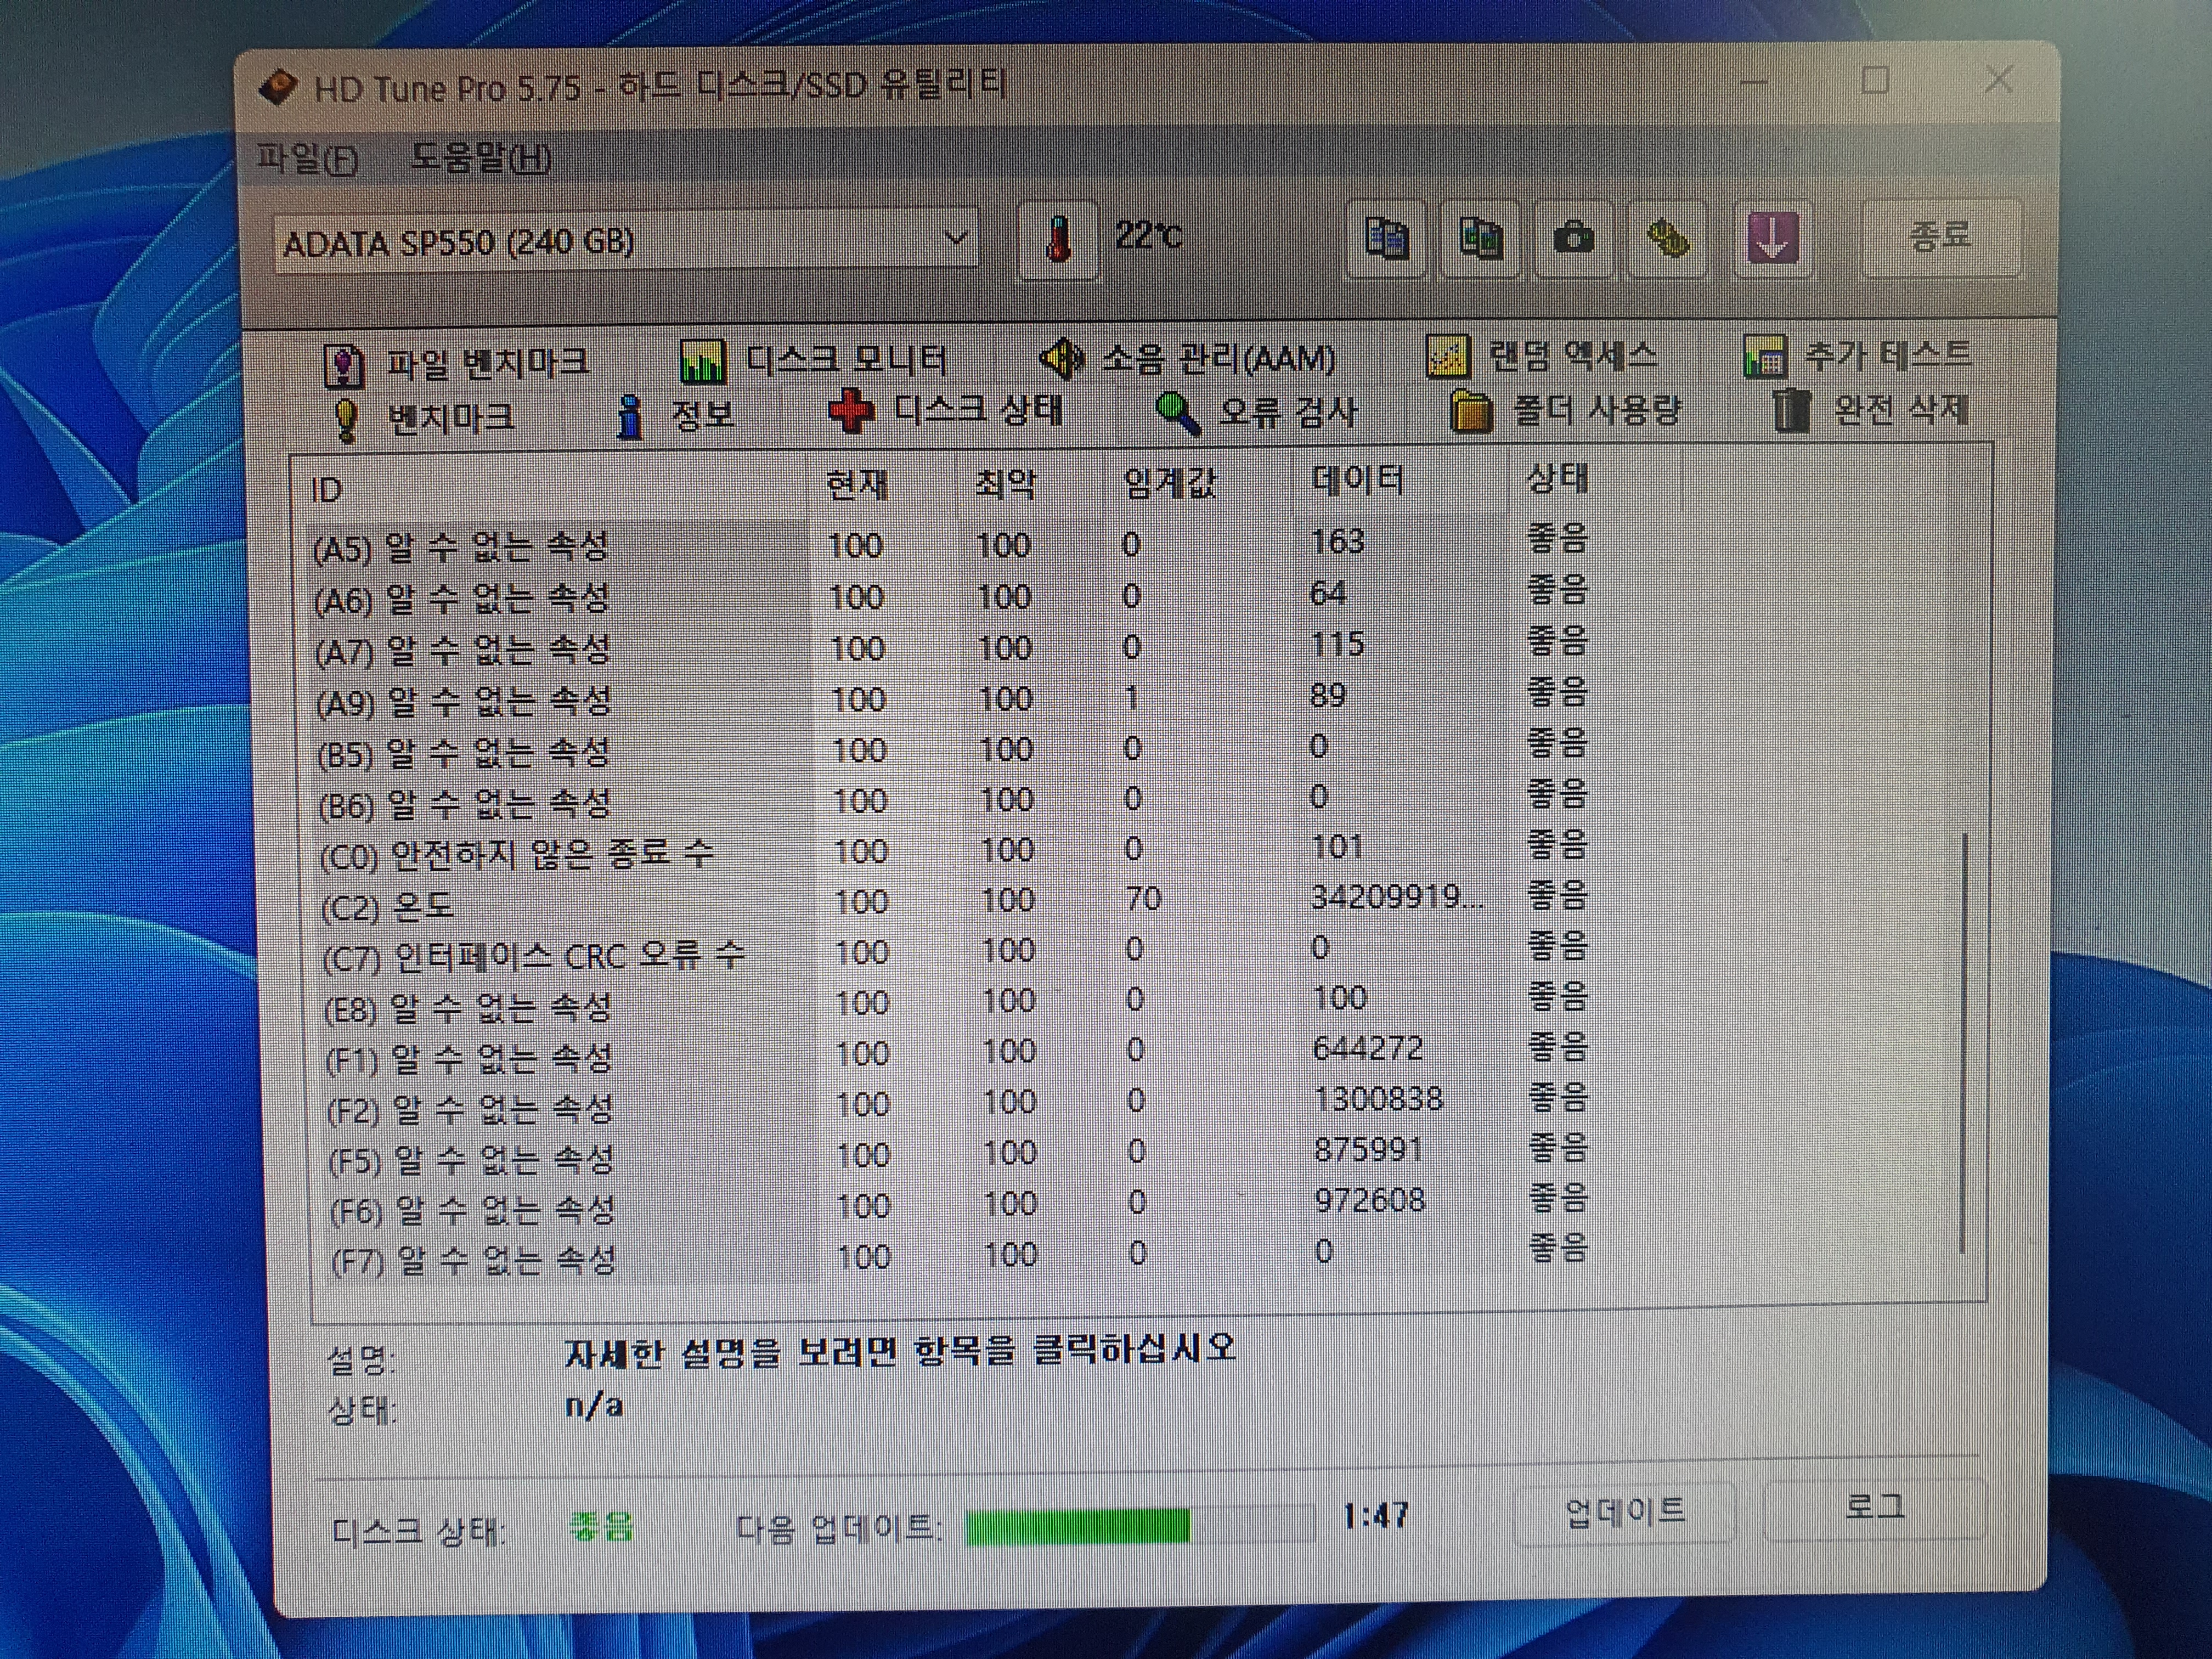2212x1659 pixels.
Task: Click the copy screenshot to clipboard icon
Action: click(x=1480, y=239)
